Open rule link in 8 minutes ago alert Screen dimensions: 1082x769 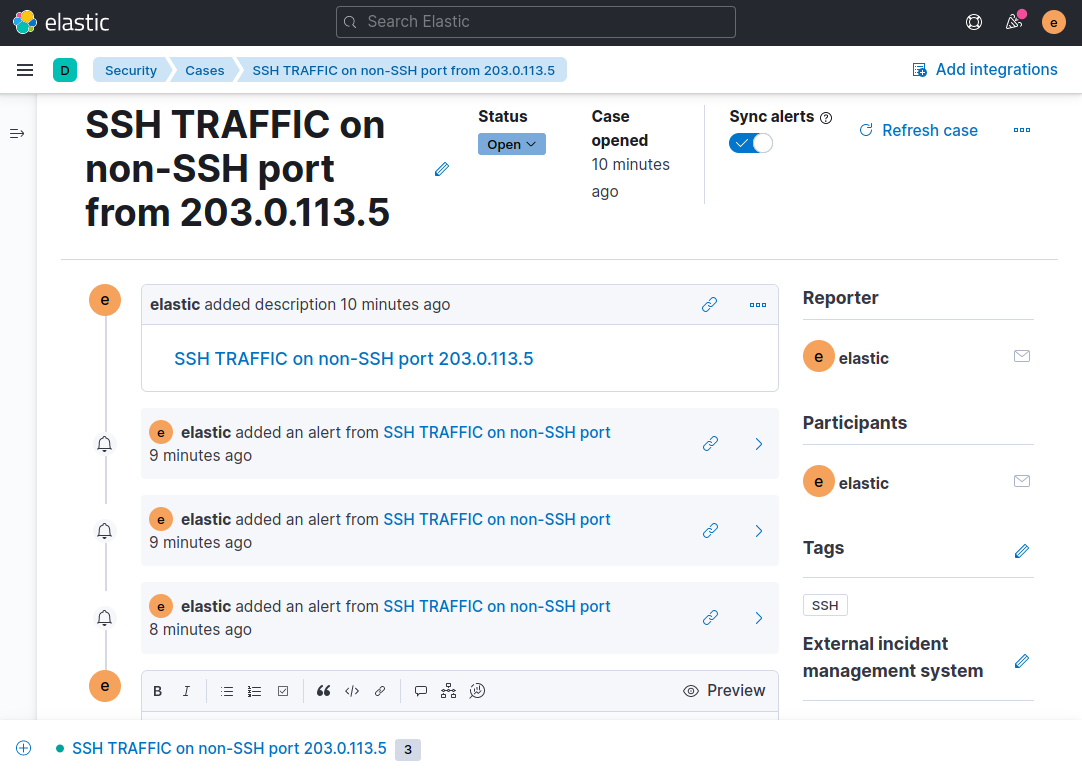(497, 606)
